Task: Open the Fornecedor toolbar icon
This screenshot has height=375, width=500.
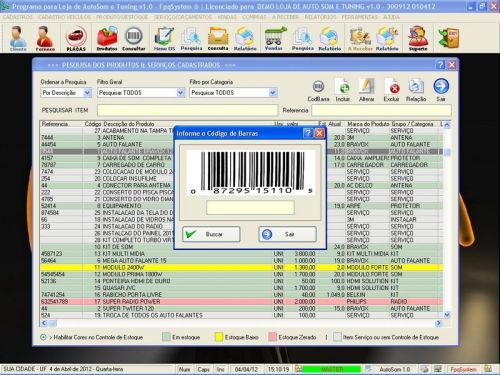Action: 45,39
